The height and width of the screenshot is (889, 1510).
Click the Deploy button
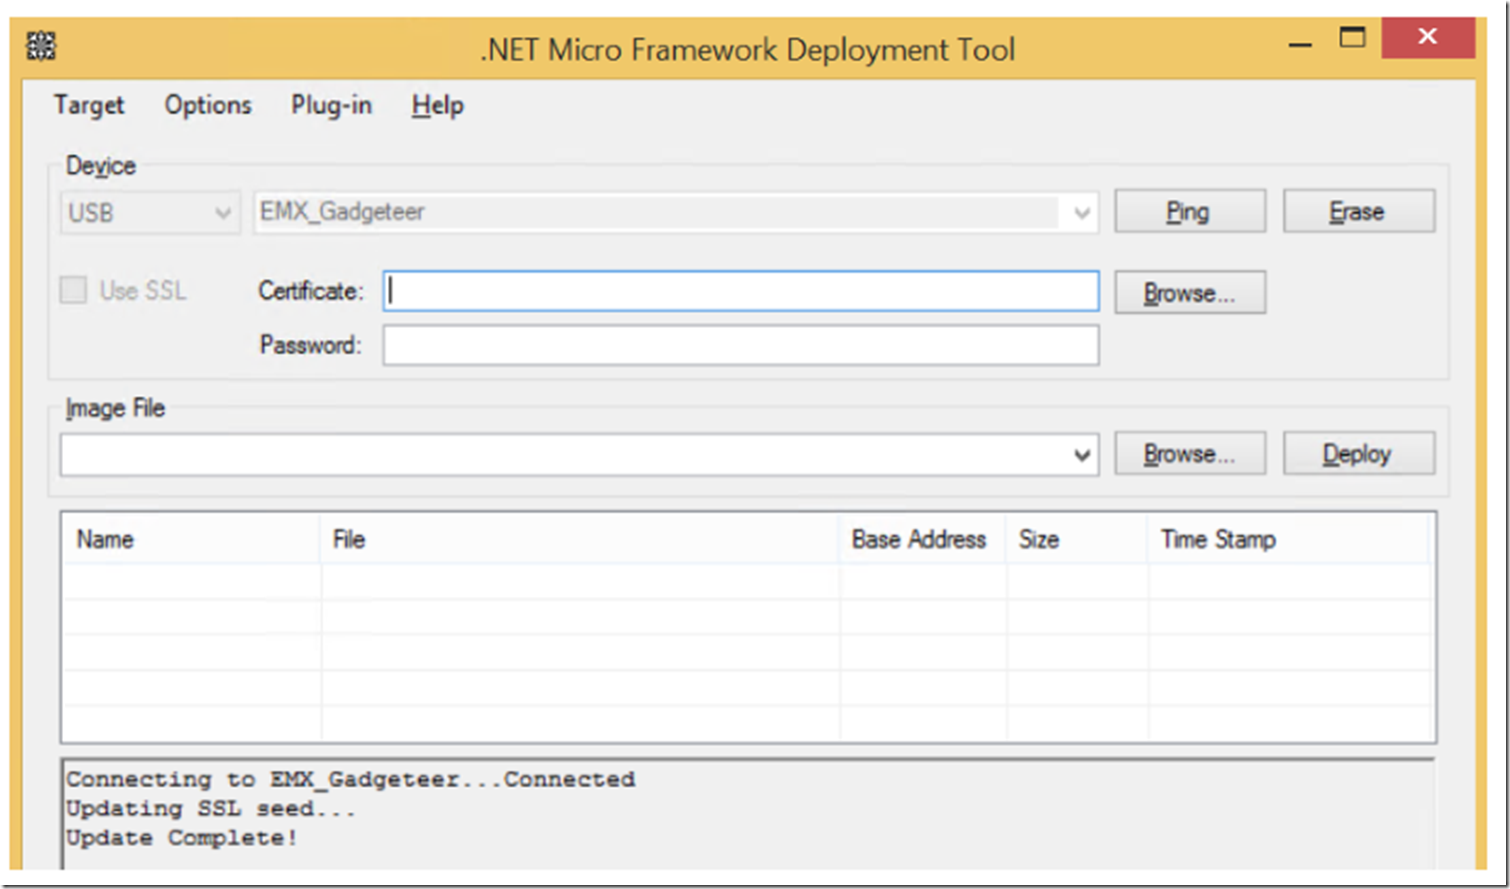1358,454
